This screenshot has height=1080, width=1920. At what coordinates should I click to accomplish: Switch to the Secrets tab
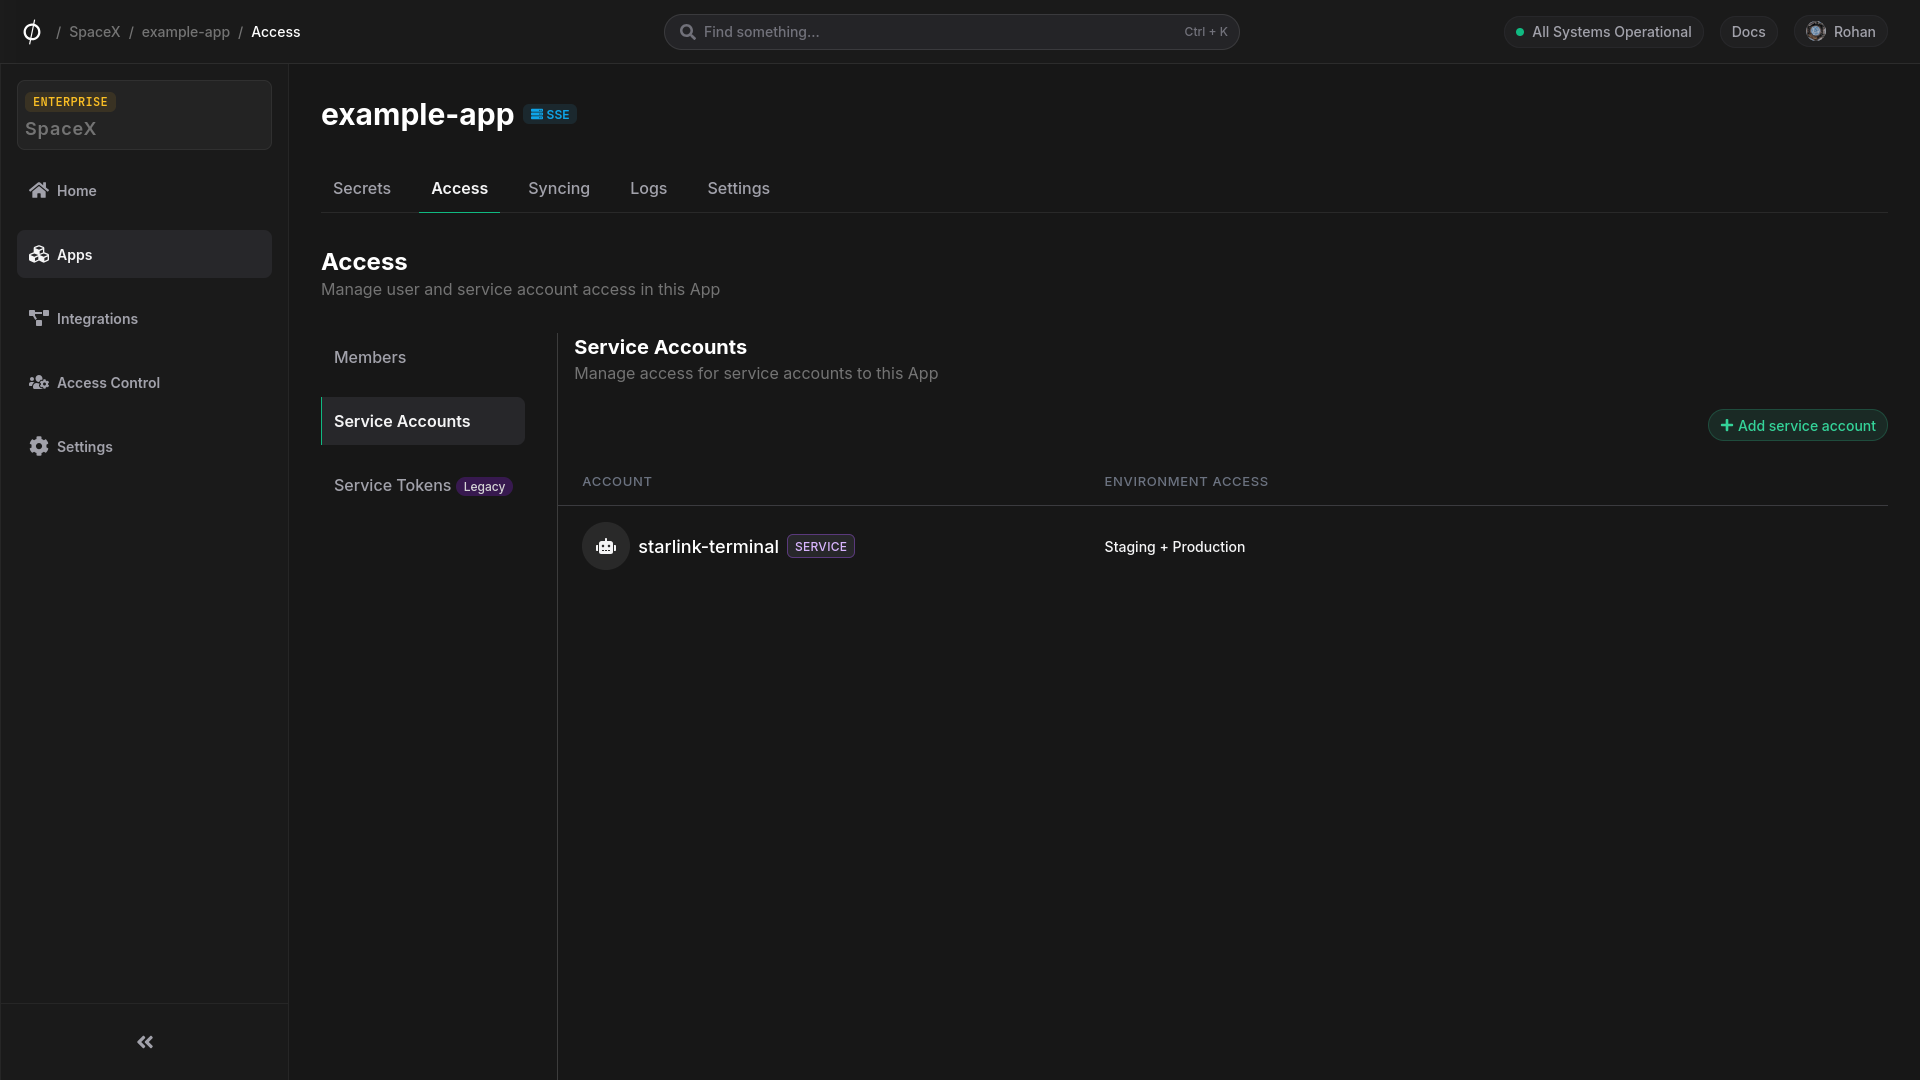point(361,188)
